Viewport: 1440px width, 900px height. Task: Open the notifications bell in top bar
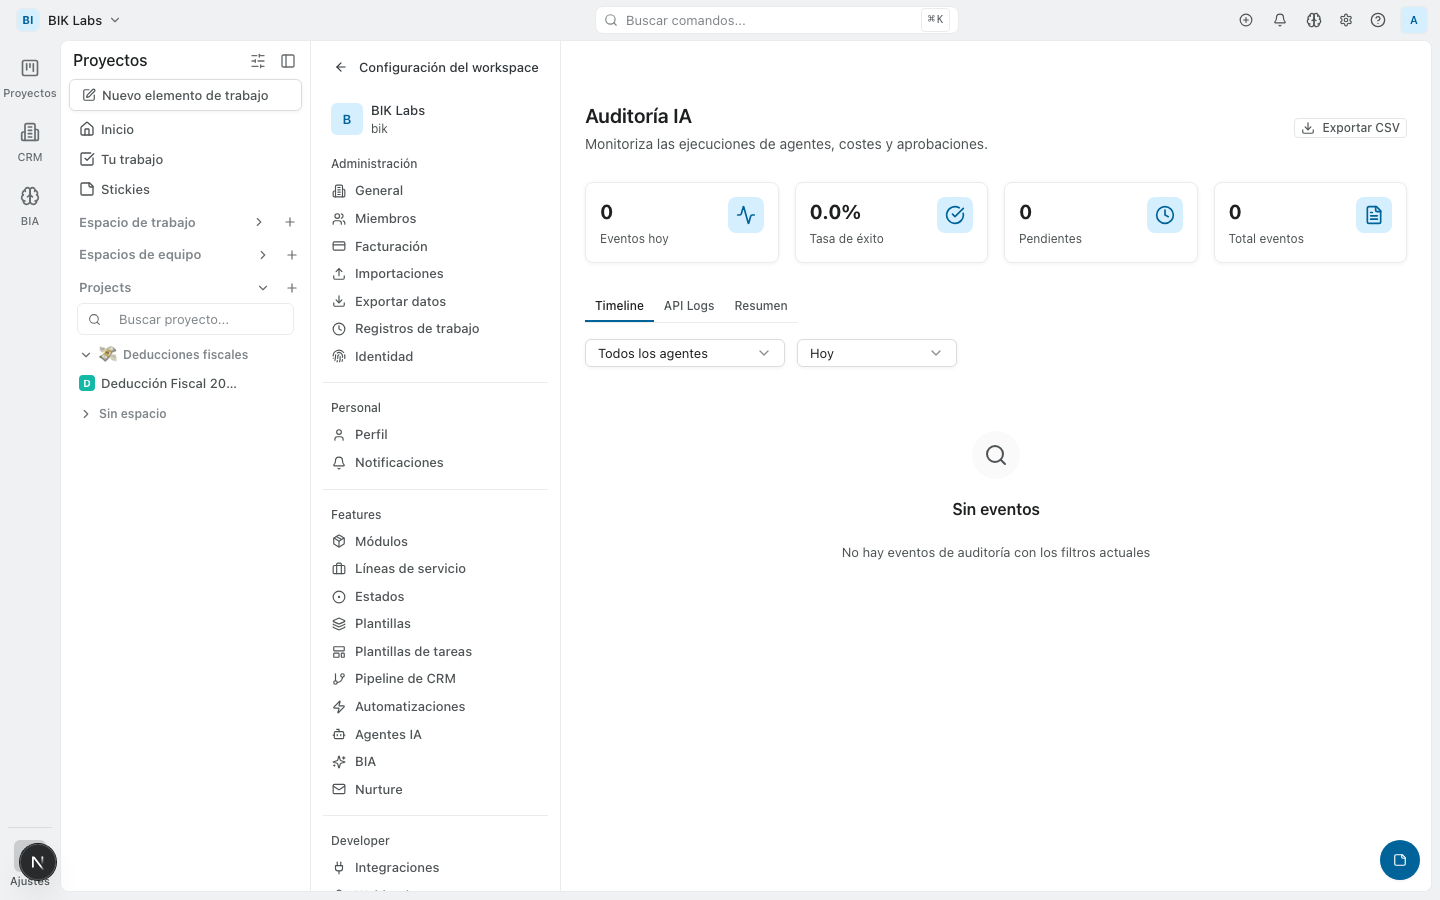[1280, 20]
